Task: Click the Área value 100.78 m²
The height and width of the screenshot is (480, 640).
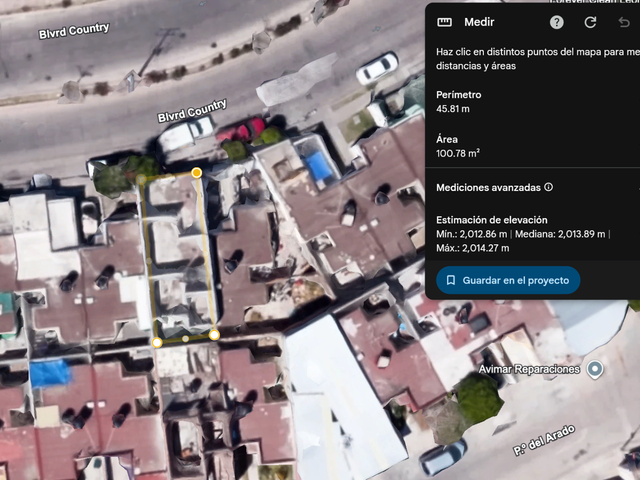Action: pyautogui.click(x=458, y=153)
